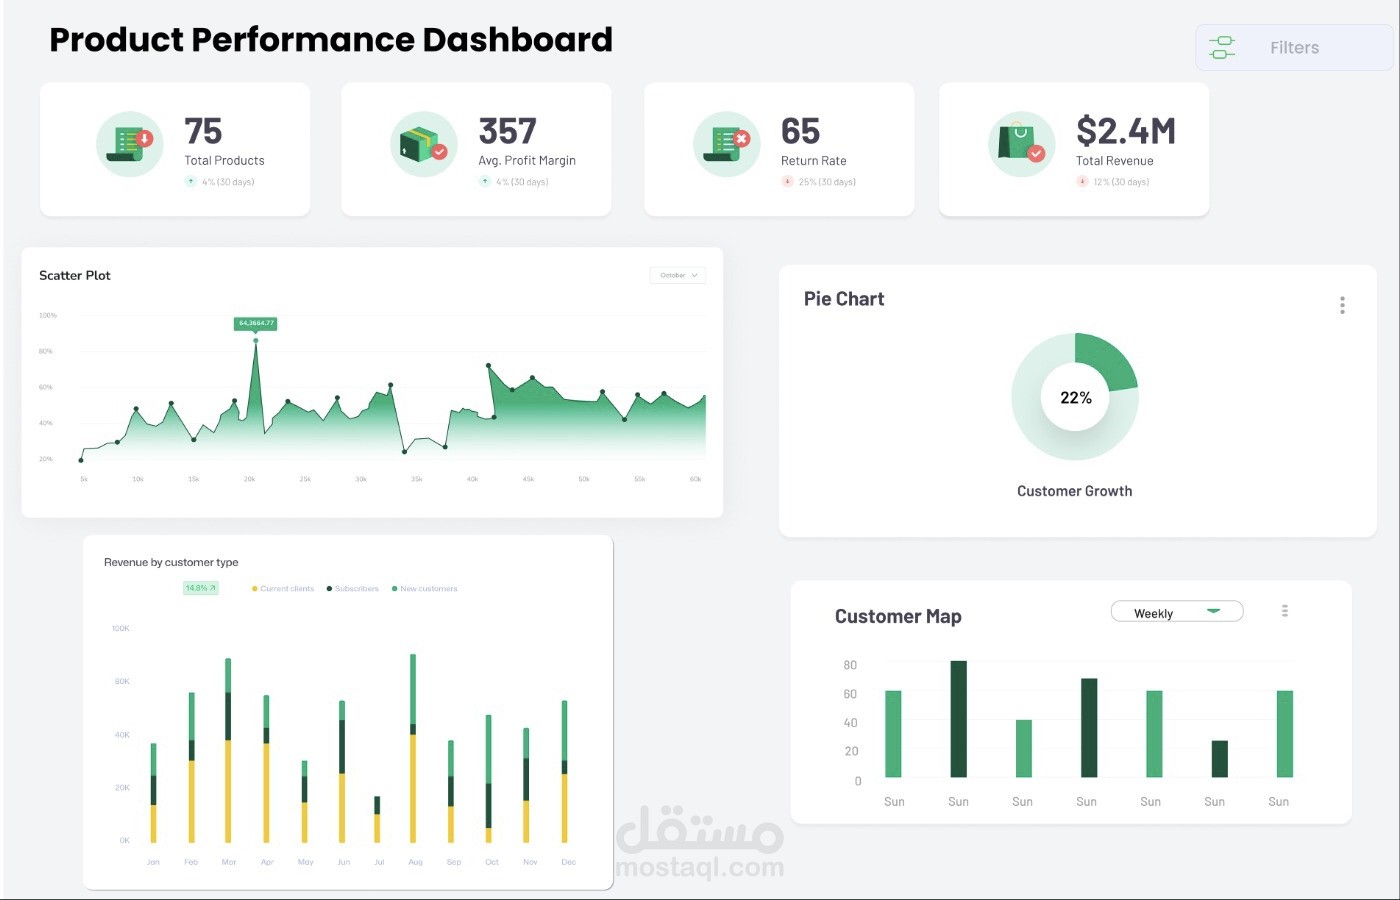Image resolution: width=1400 pixels, height=900 pixels.
Task: Click the Total Products up-trend arrow
Action: pos(190,181)
